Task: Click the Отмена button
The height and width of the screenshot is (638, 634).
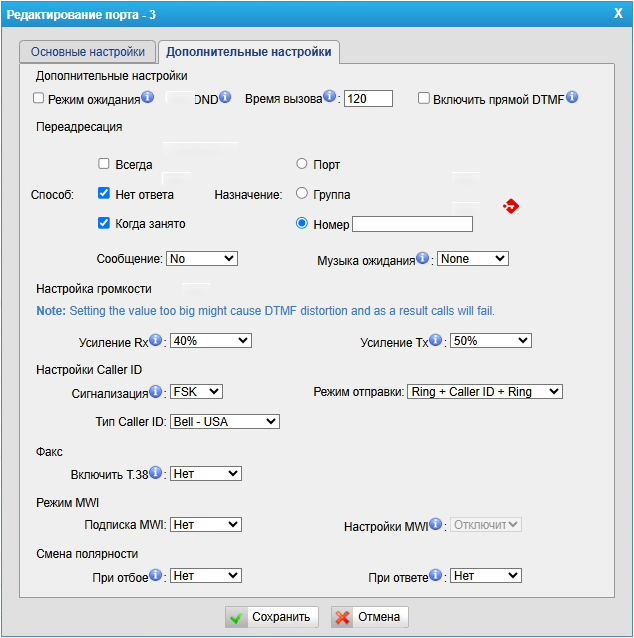Action: [369, 617]
